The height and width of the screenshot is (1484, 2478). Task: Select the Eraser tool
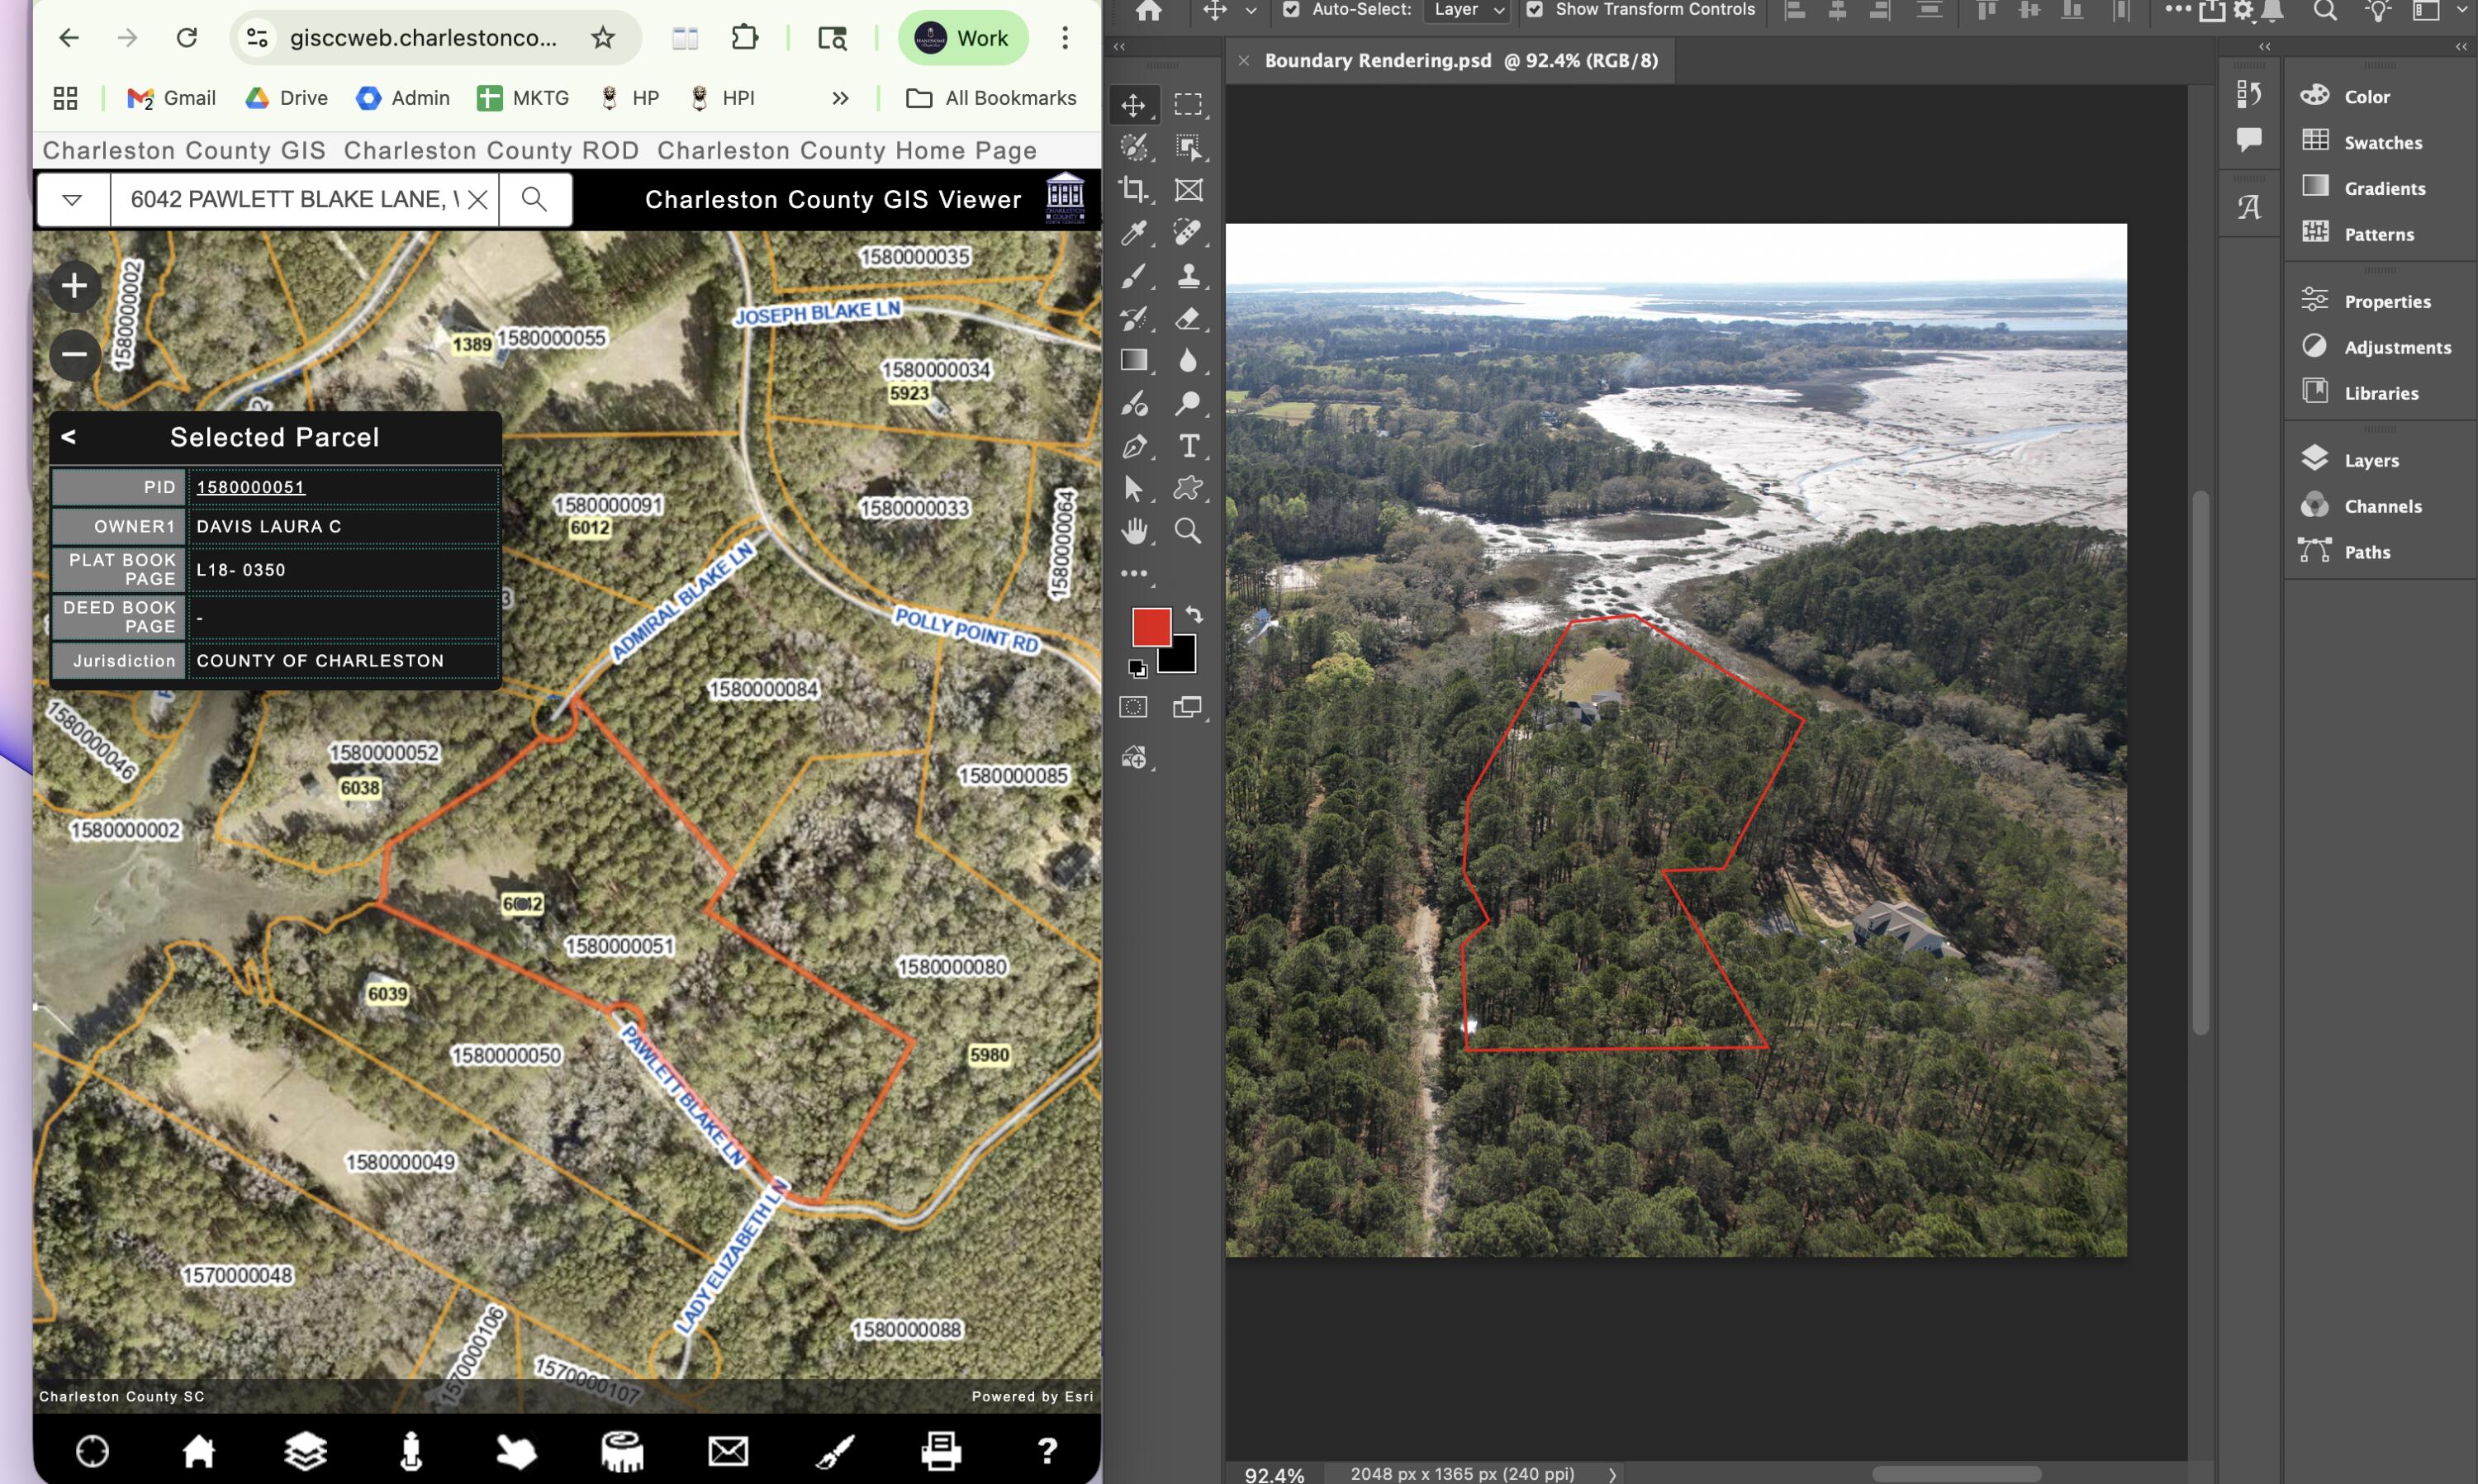[x=1187, y=319]
